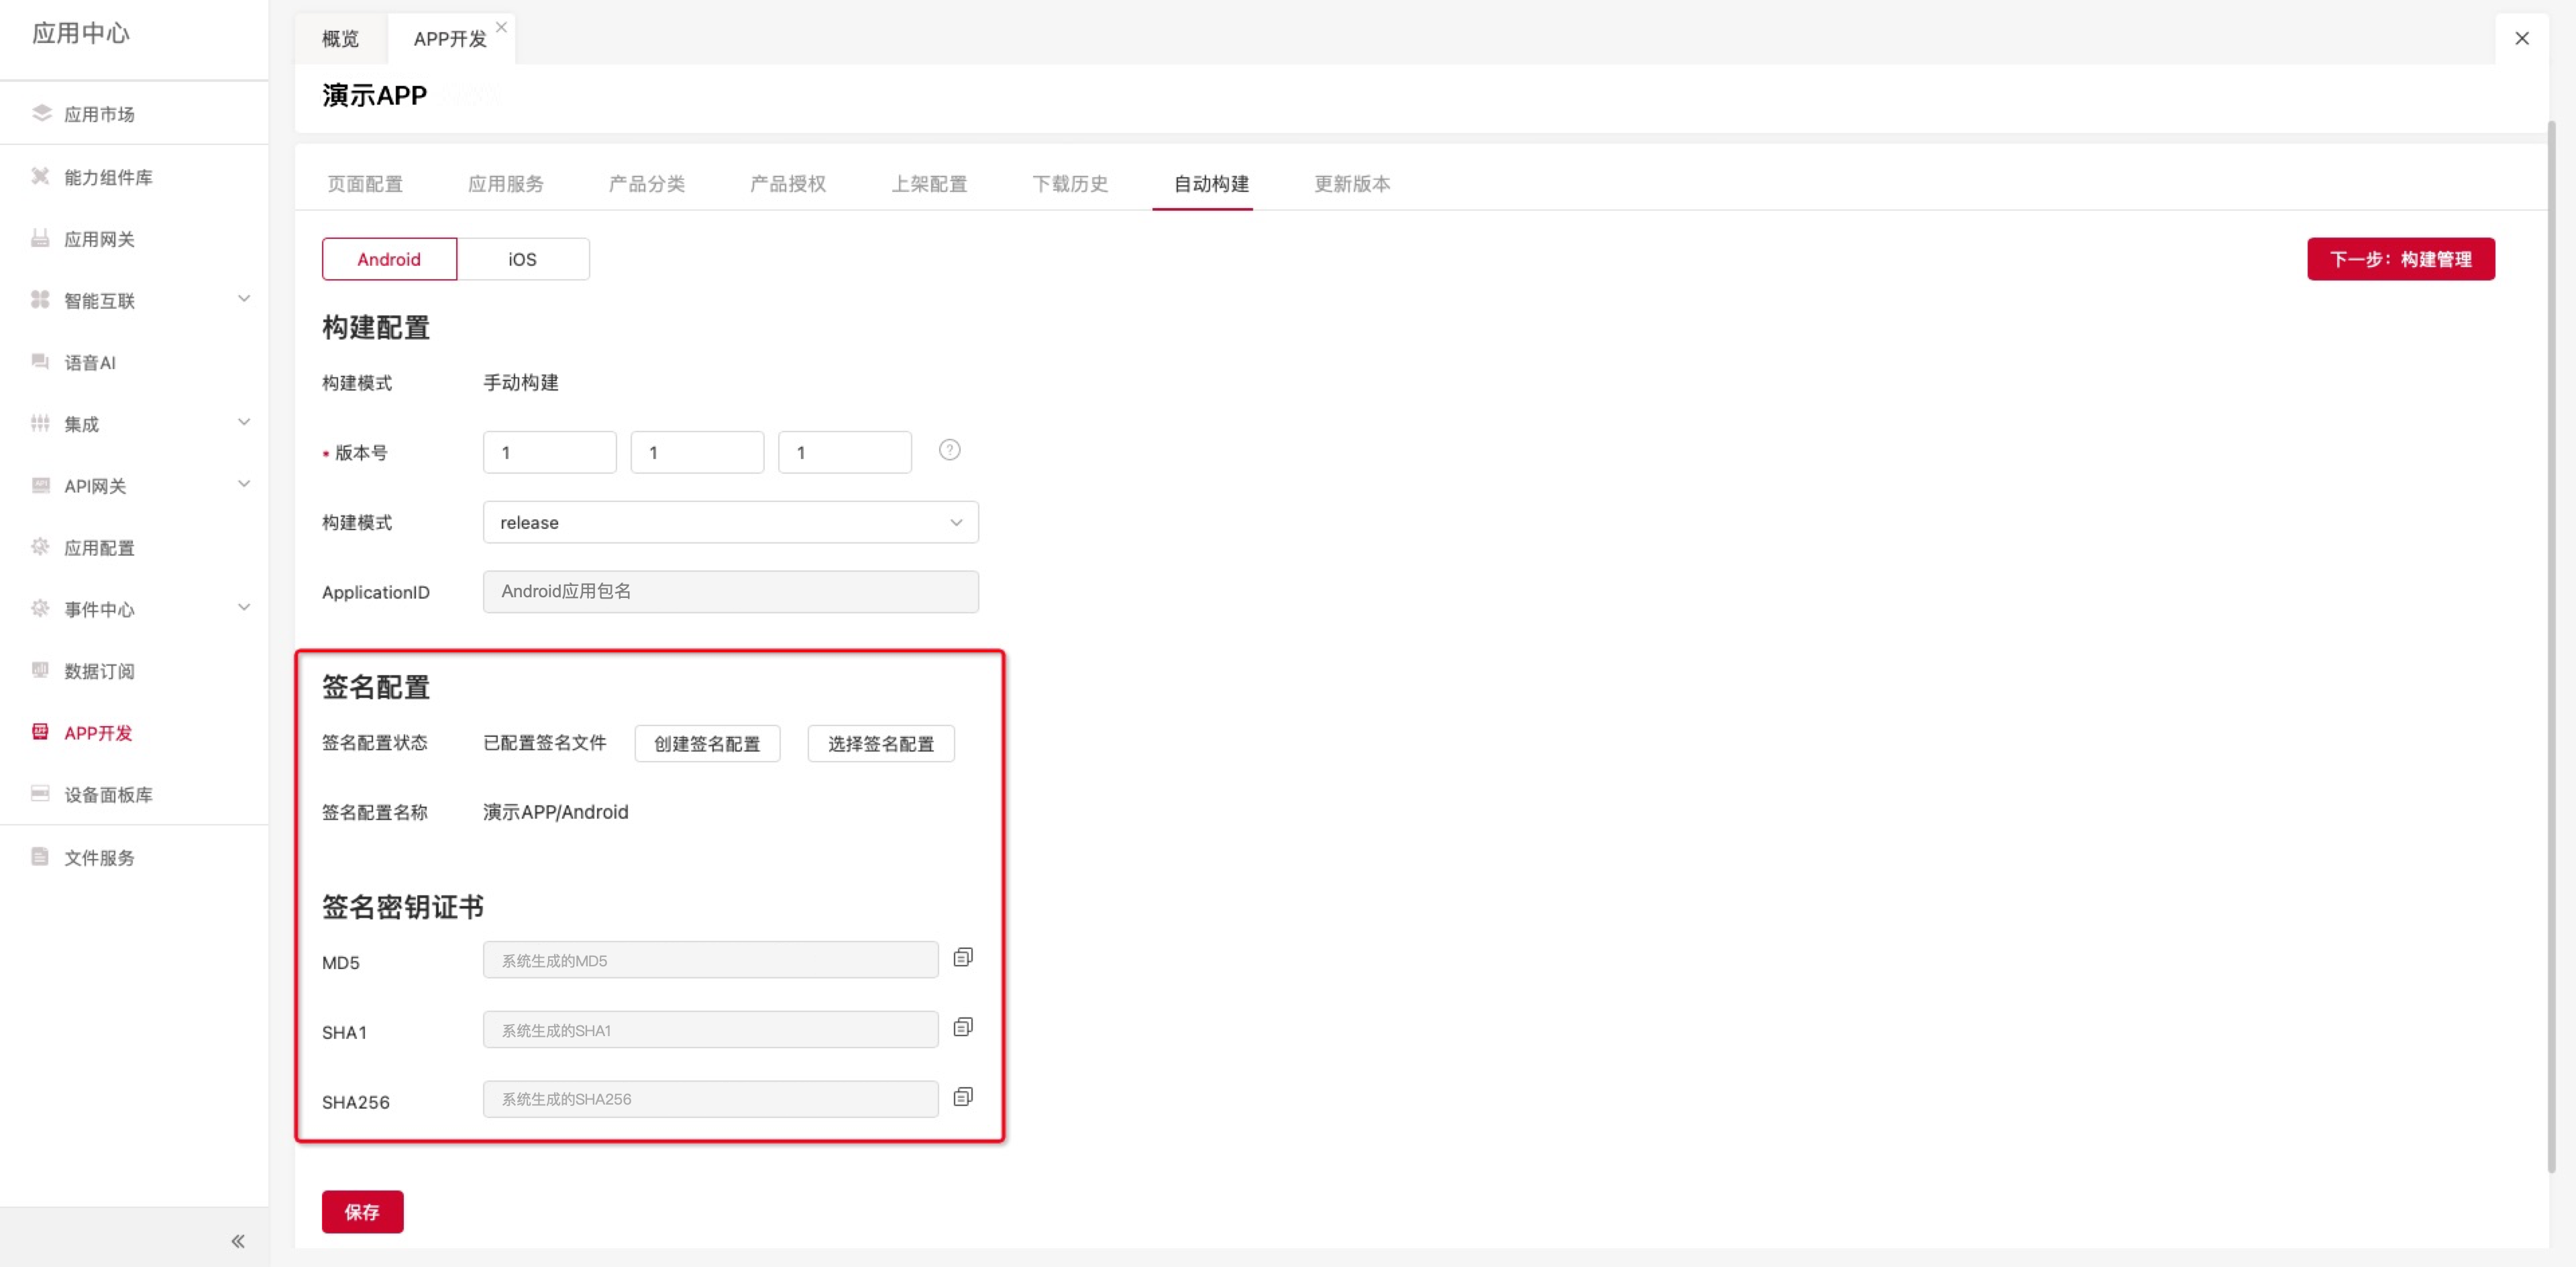Screen dimensions: 2576x1267
Task: Click the 创建签名配置 button
Action: click(x=706, y=743)
